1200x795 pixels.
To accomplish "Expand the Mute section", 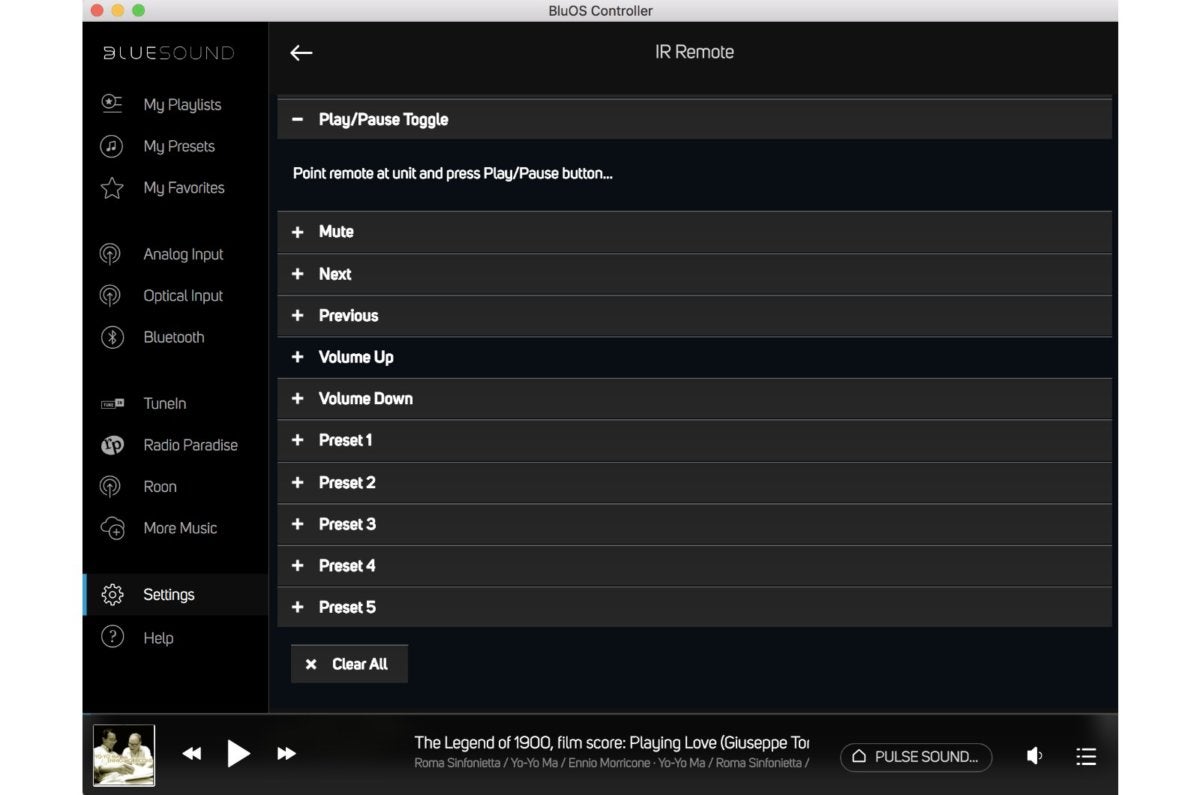I will tap(694, 232).
